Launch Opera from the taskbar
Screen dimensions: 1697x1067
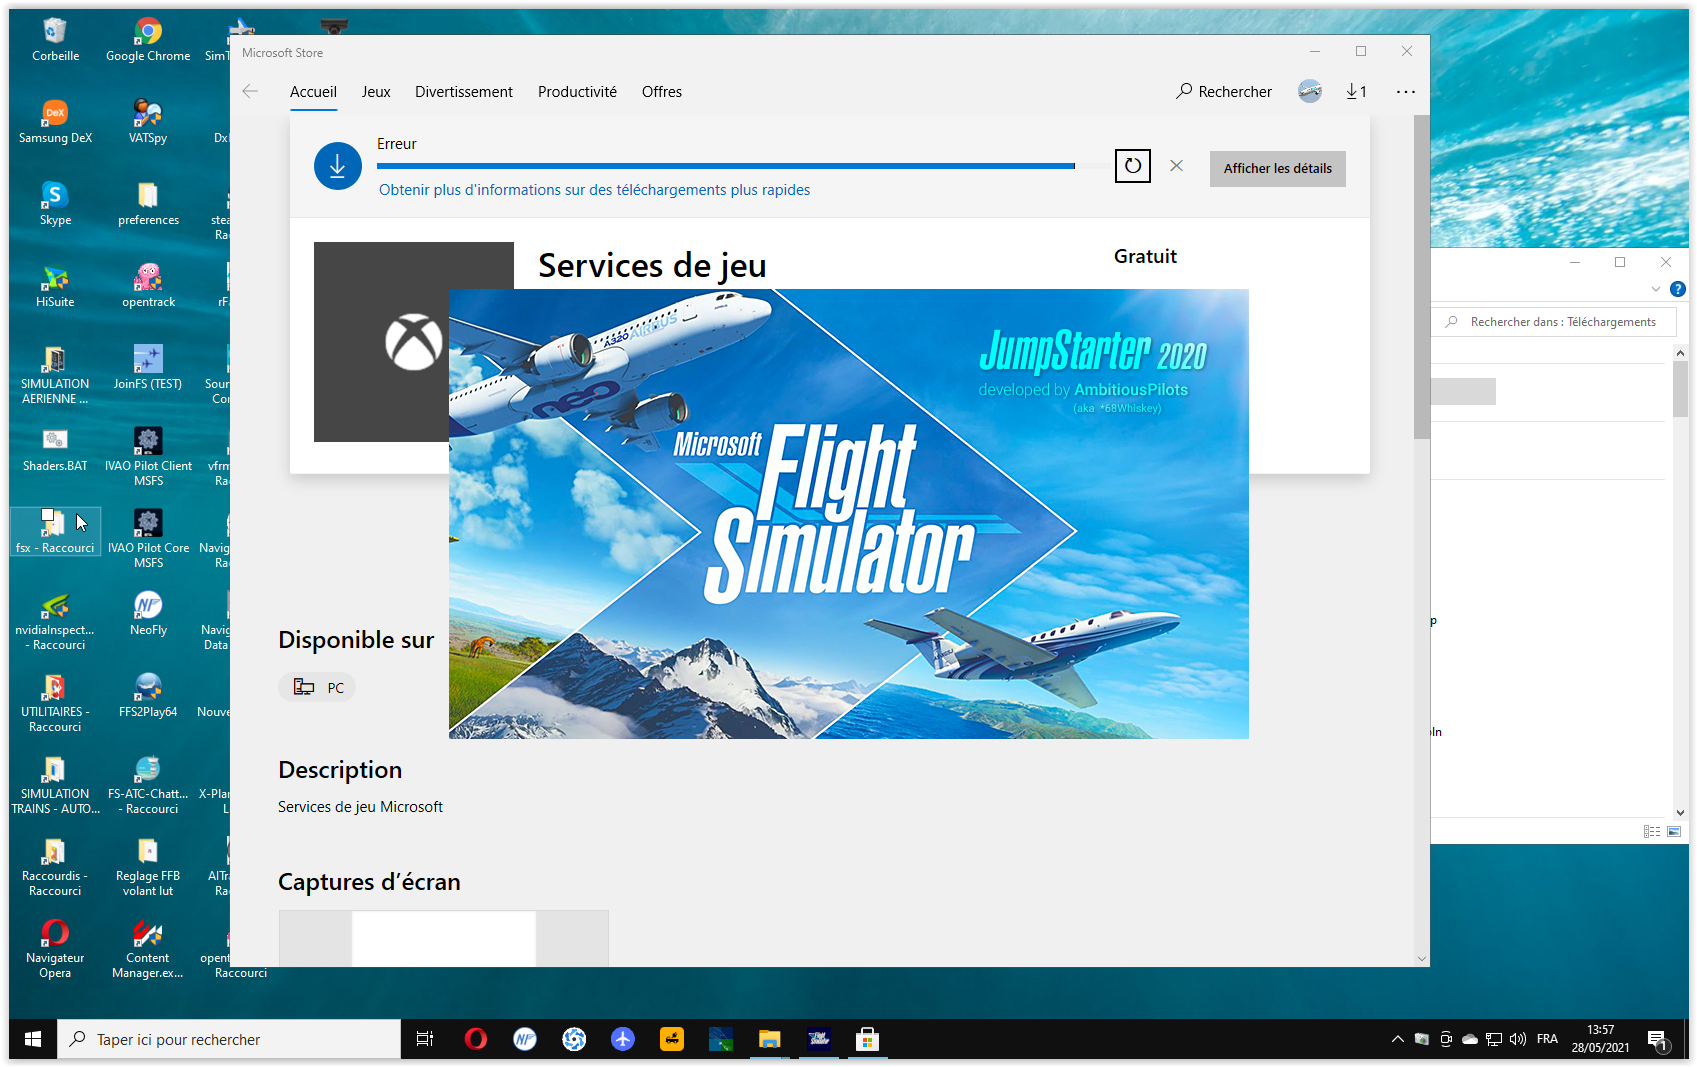point(476,1039)
